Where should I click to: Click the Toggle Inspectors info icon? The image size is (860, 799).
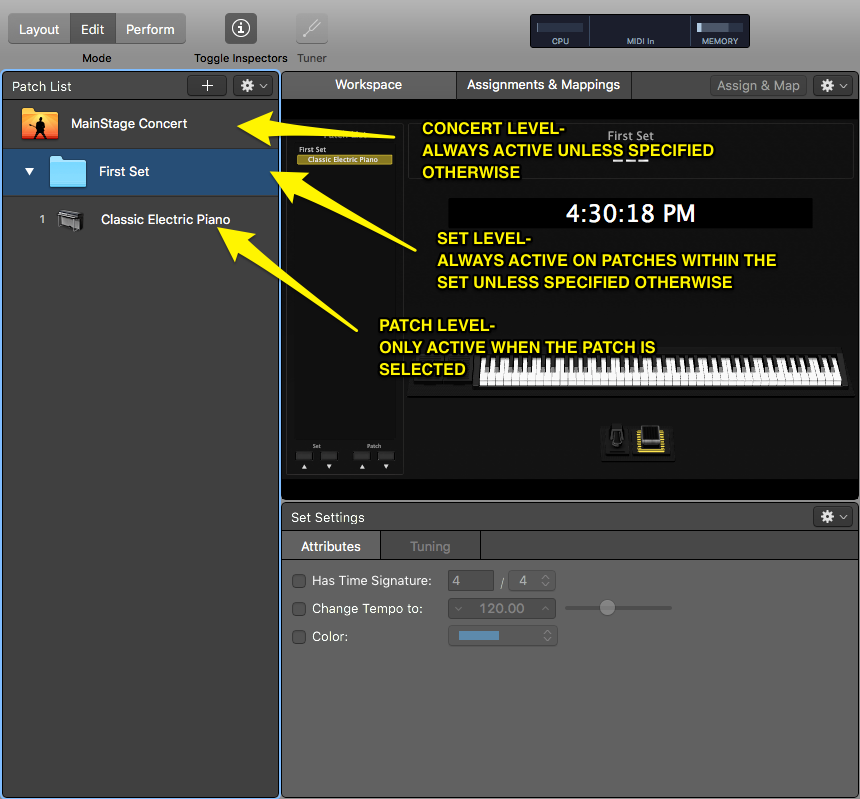point(241,28)
